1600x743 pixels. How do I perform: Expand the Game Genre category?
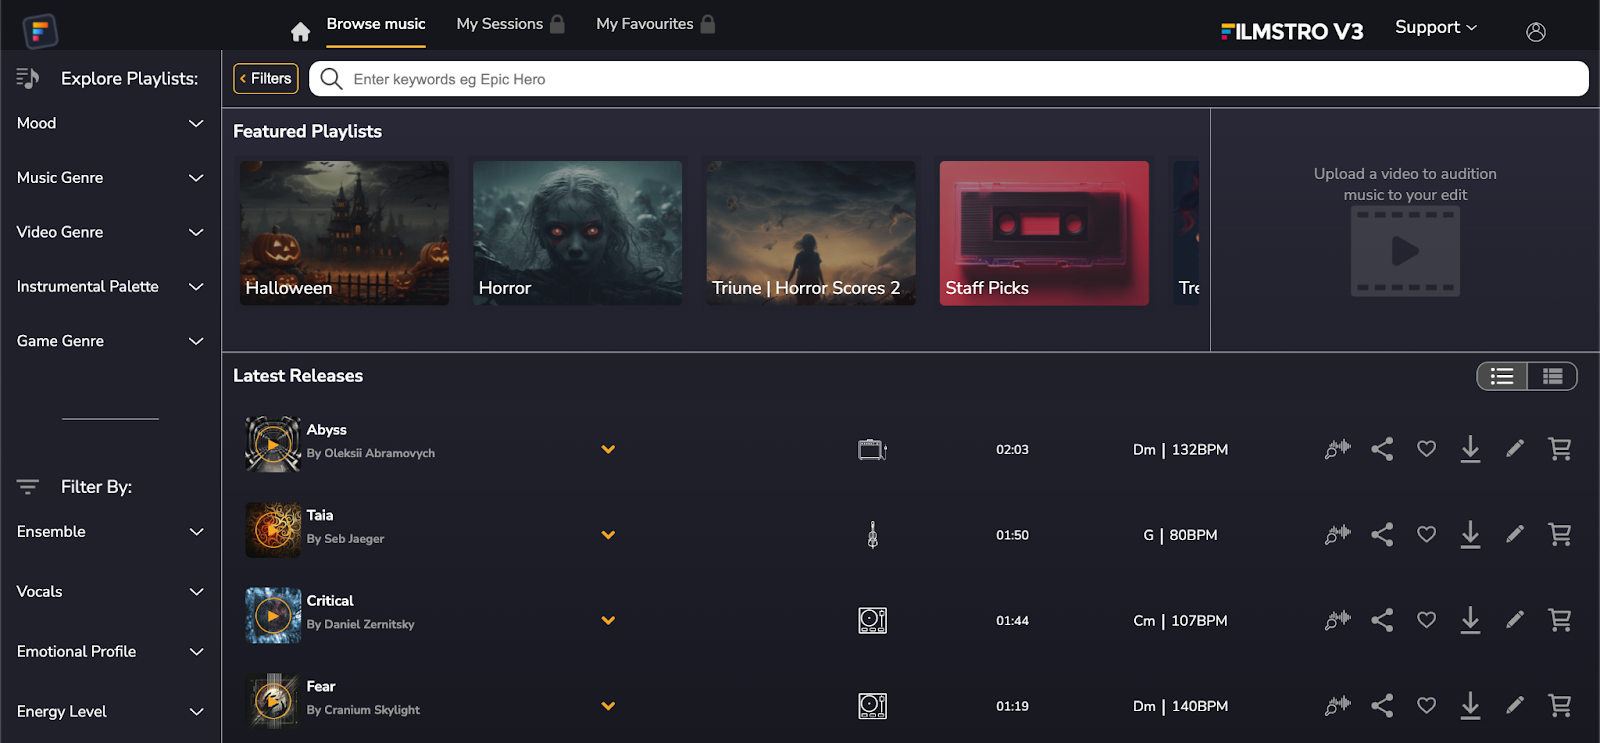pos(110,341)
